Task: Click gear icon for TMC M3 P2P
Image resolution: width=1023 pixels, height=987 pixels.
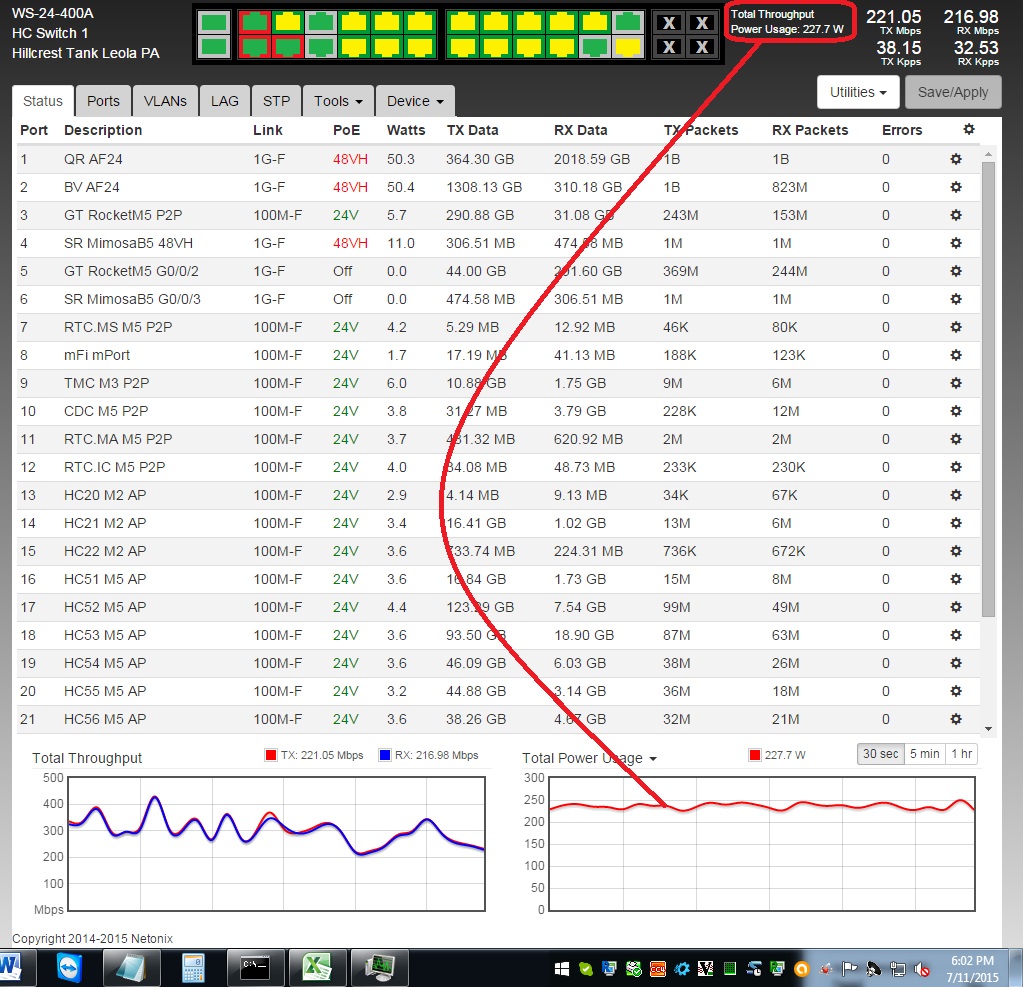Action: pos(956,384)
